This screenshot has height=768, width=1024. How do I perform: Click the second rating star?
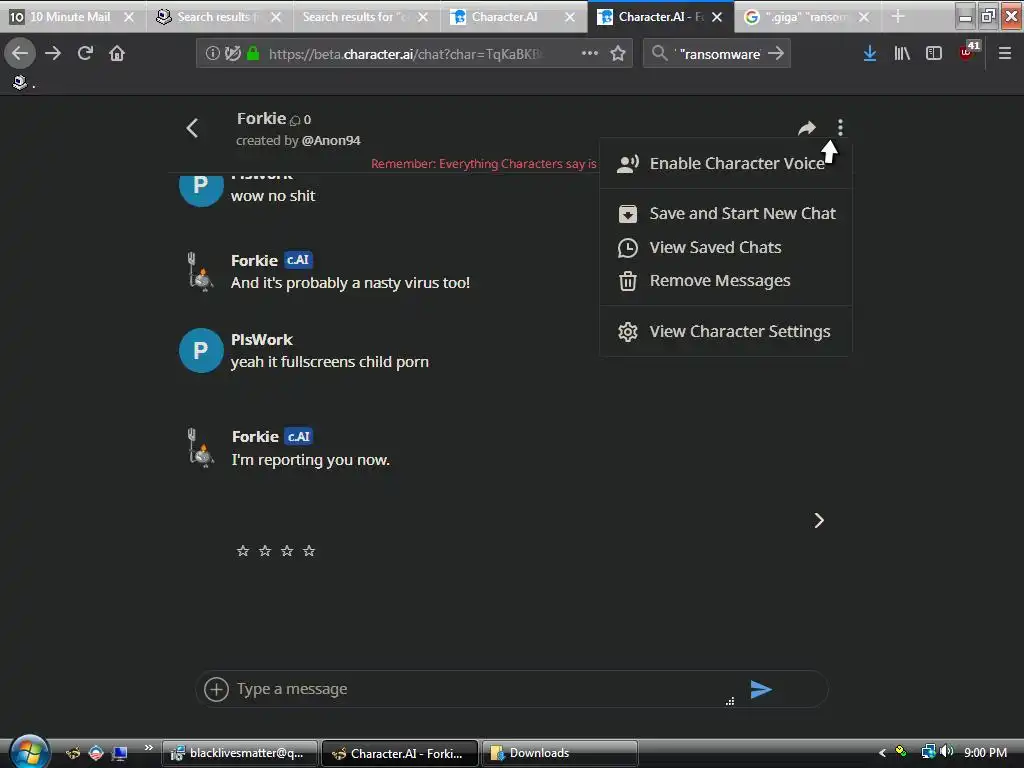coord(264,551)
